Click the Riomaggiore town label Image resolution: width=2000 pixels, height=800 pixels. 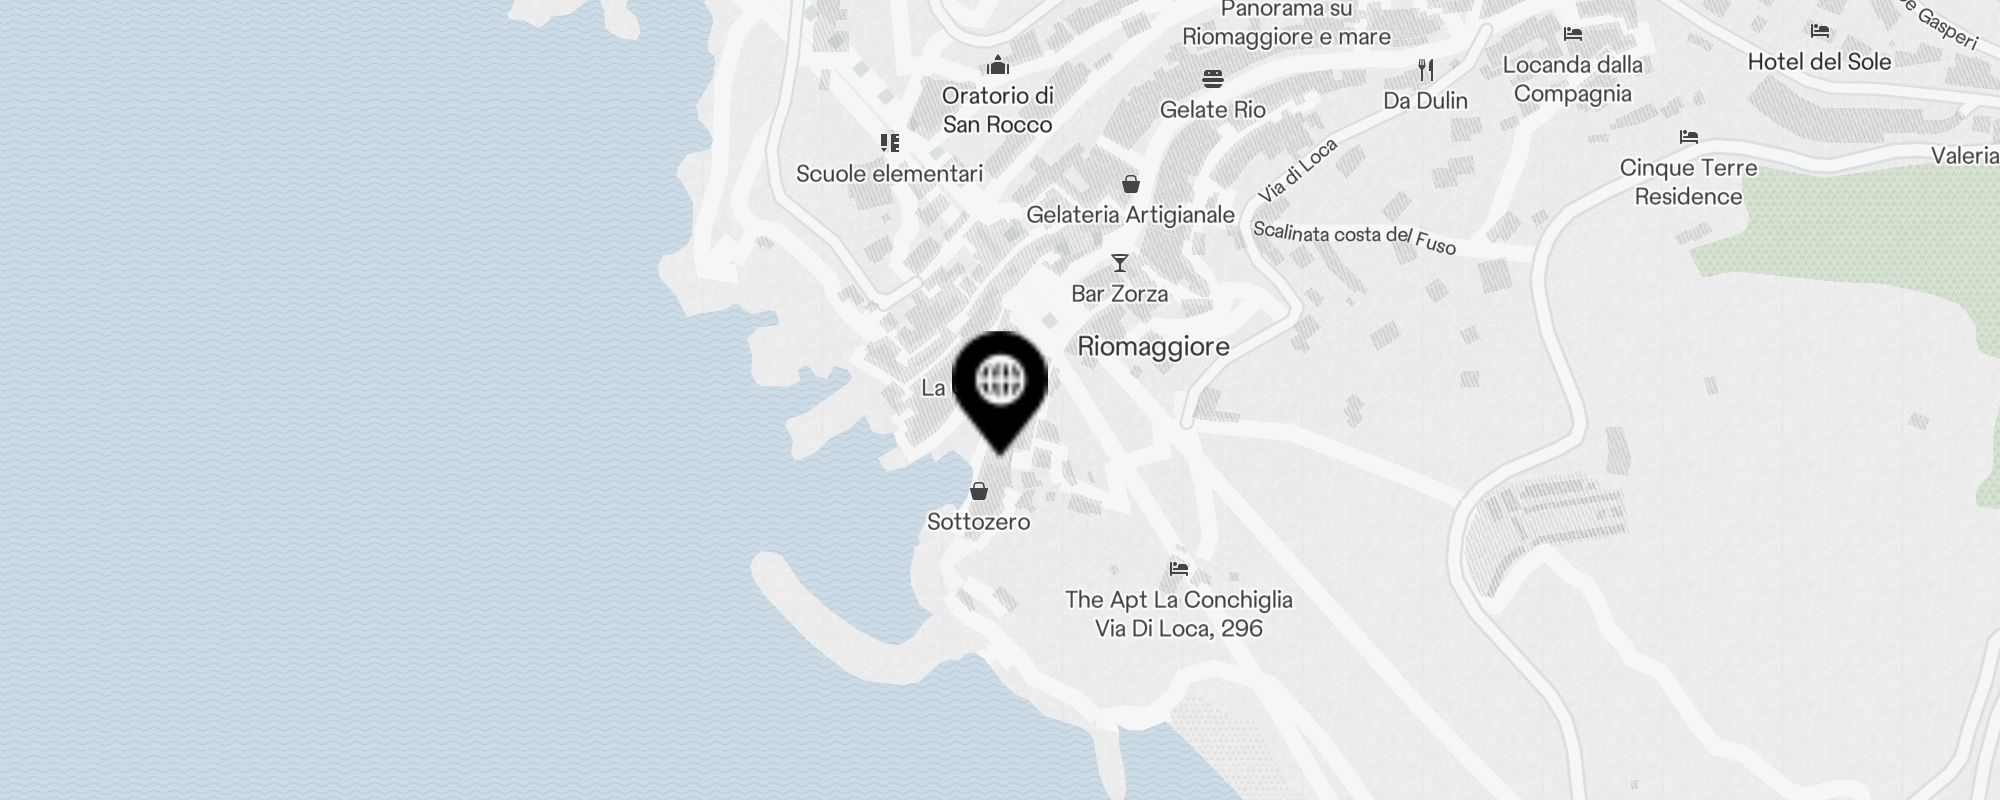[x=1154, y=347]
